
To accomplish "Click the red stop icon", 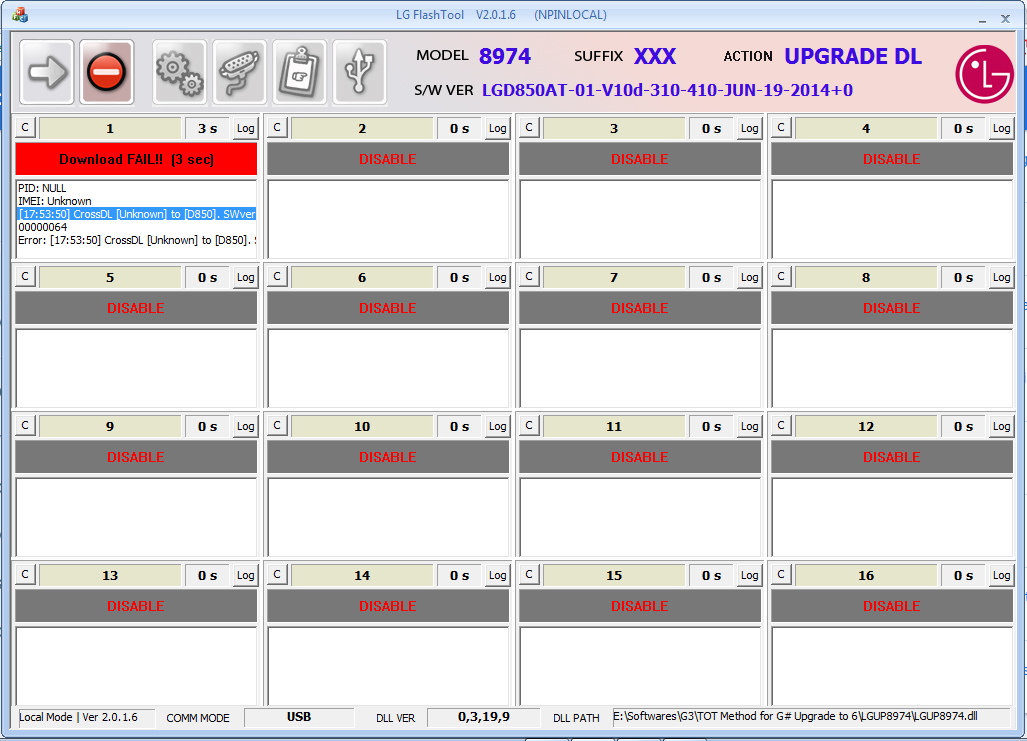I will click(107, 72).
